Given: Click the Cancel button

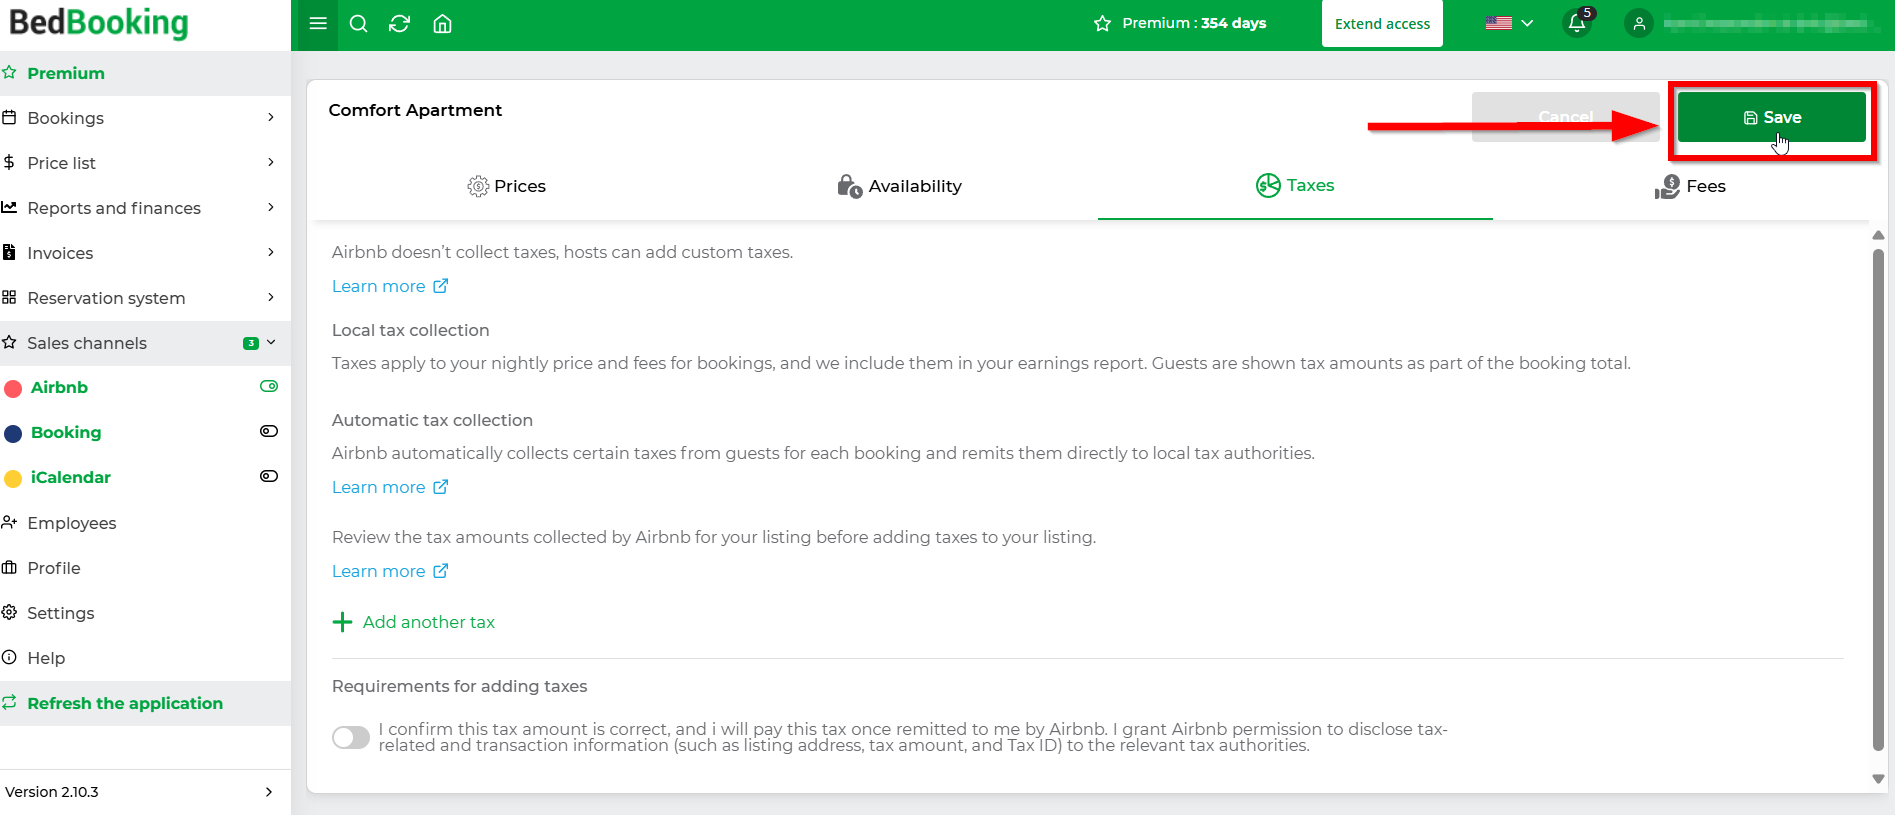Looking at the screenshot, I should (x=1565, y=117).
